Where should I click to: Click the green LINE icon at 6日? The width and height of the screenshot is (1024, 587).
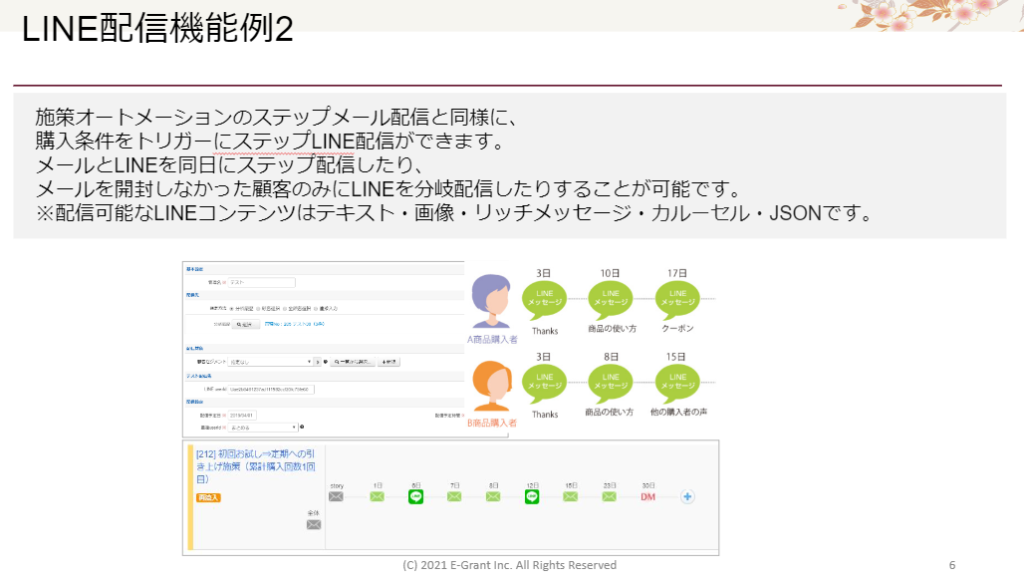[416, 496]
